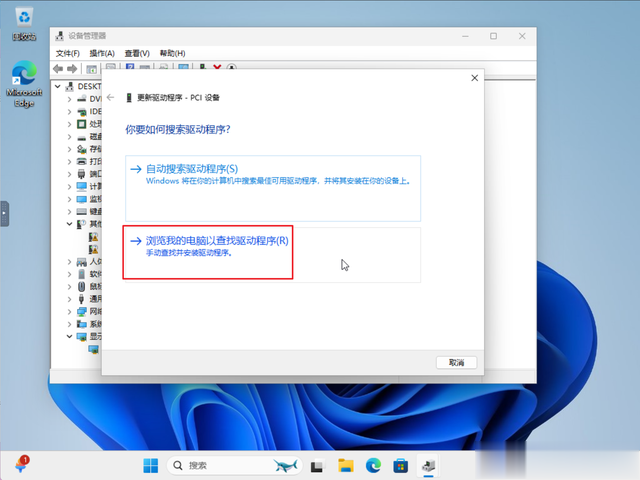Collapse the DESKT root node chevron
Image resolution: width=640 pixels, height=480 pixels.
[x=58, y=87]
